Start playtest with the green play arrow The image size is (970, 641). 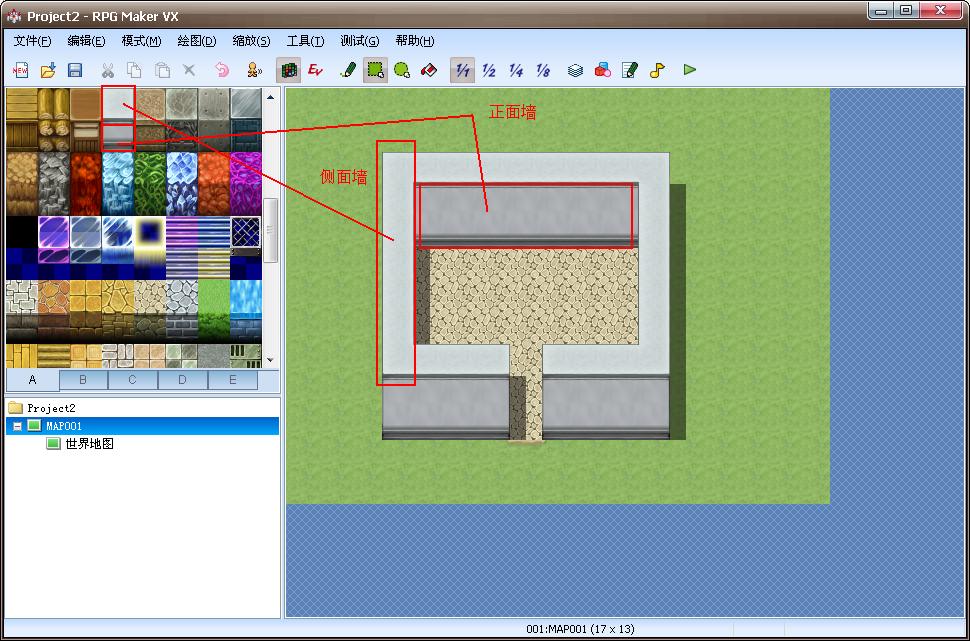point(690,70)
